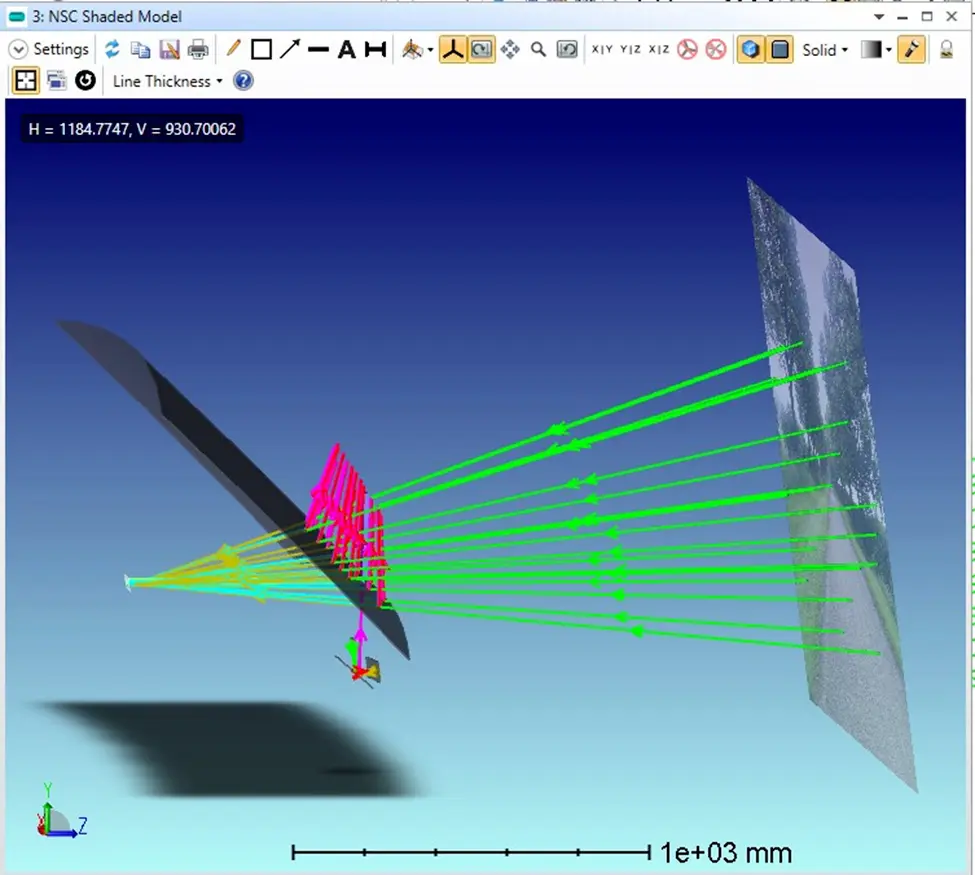
Task: Open the background gradient dropdown
Action: tap(876, 50)
